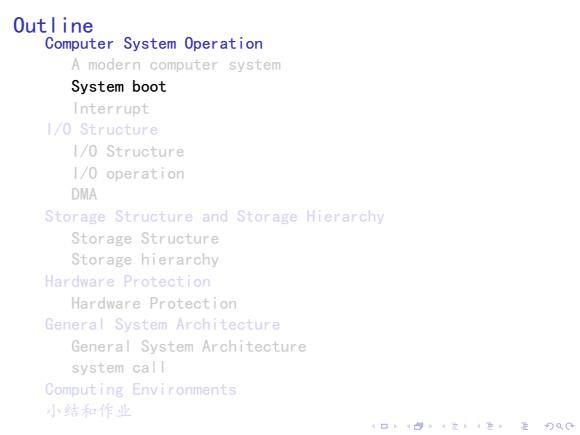Click the slide icon in navigation bar
Screen dimensions: 580x435
pyautogui.click(x=384, y=426)
